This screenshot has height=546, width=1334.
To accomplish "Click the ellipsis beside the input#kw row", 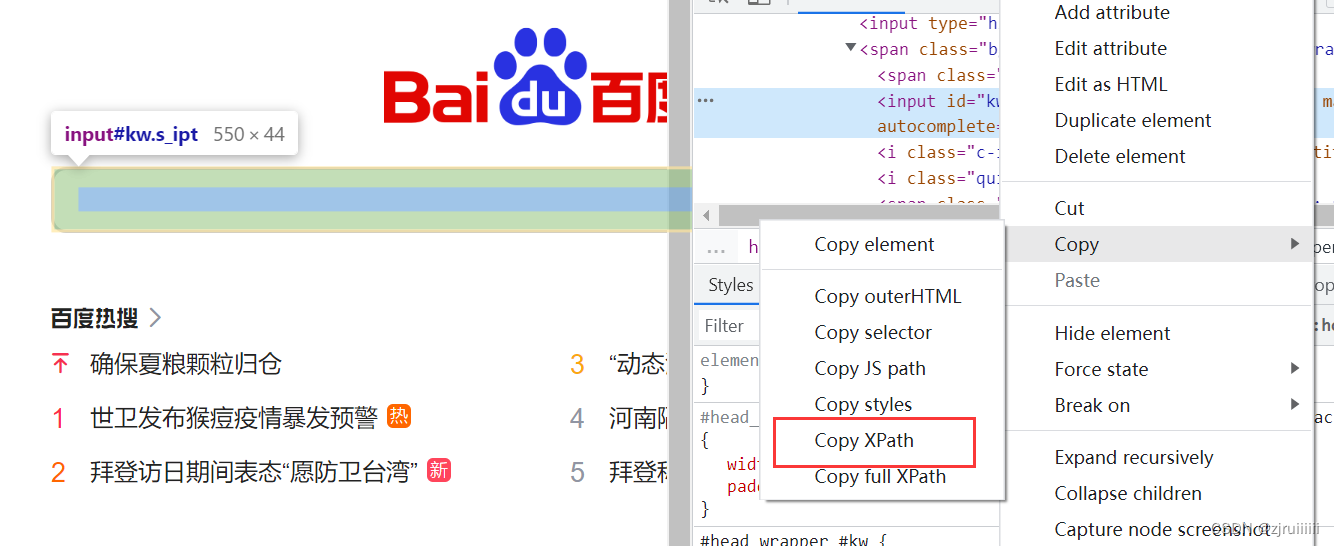I will pyautogui.click(x=706, y=101).
